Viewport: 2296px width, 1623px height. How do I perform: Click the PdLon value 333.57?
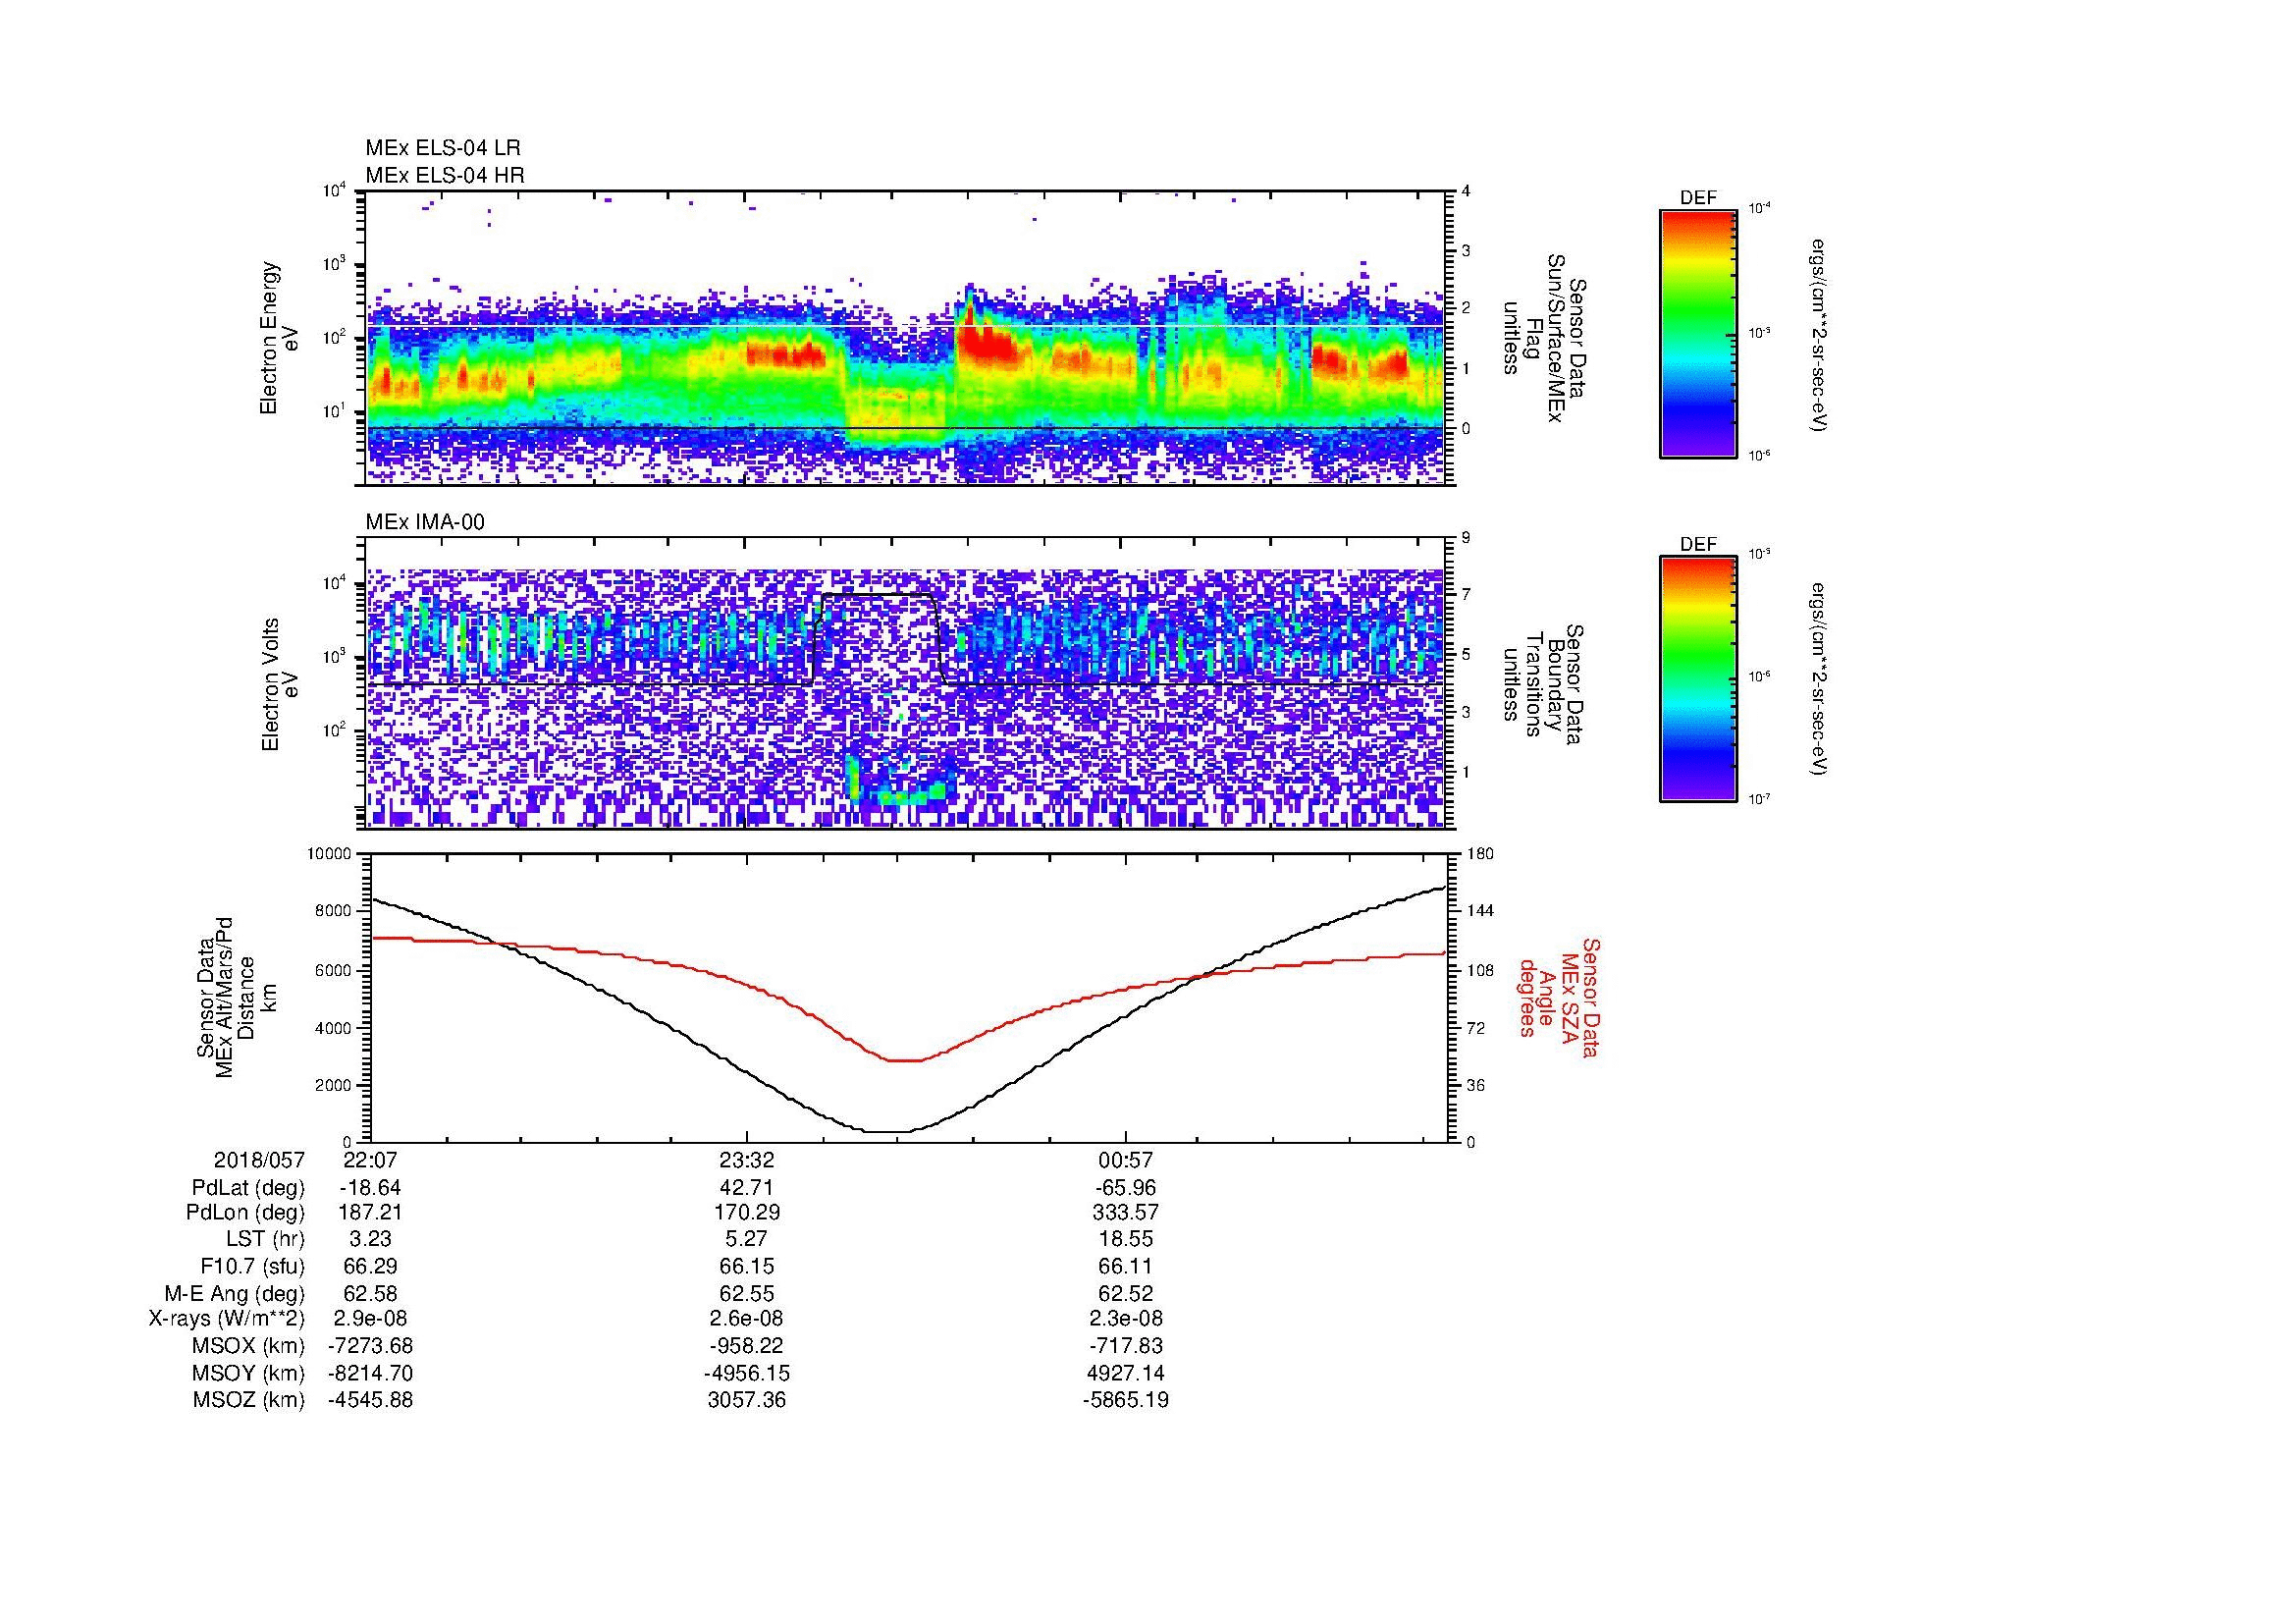1125,1213
